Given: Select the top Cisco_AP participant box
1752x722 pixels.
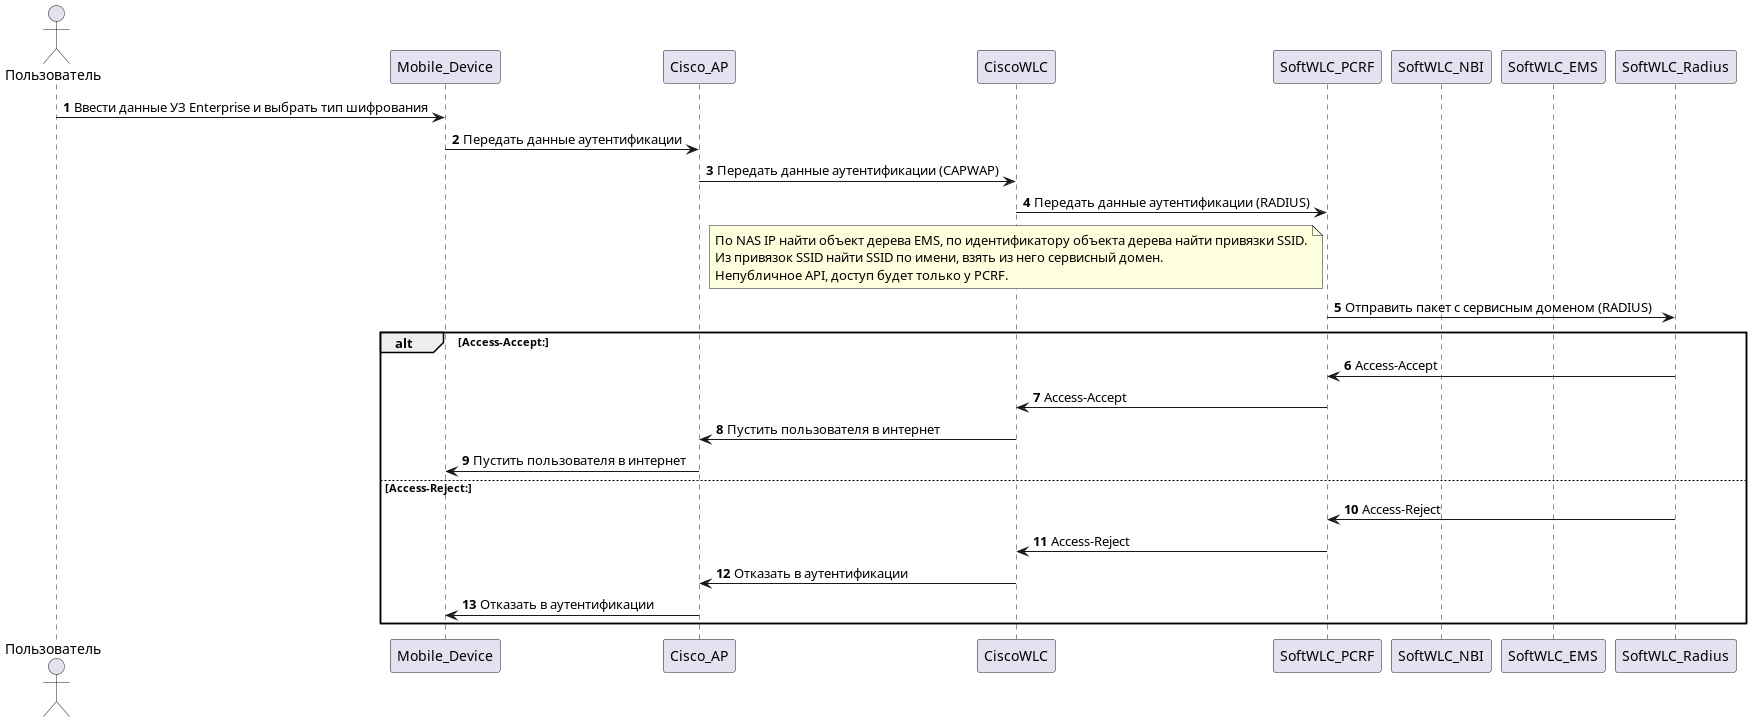Looking at the screenshot, I should coord(699,67).
